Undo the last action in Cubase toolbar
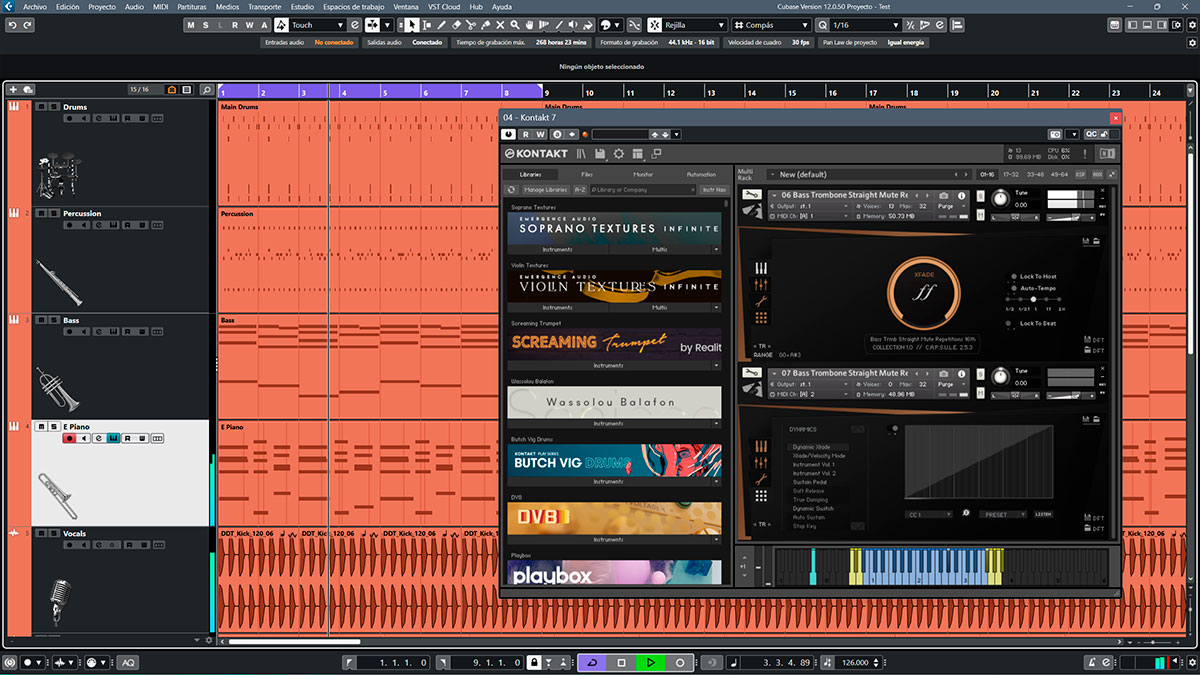 coord(13,25)
